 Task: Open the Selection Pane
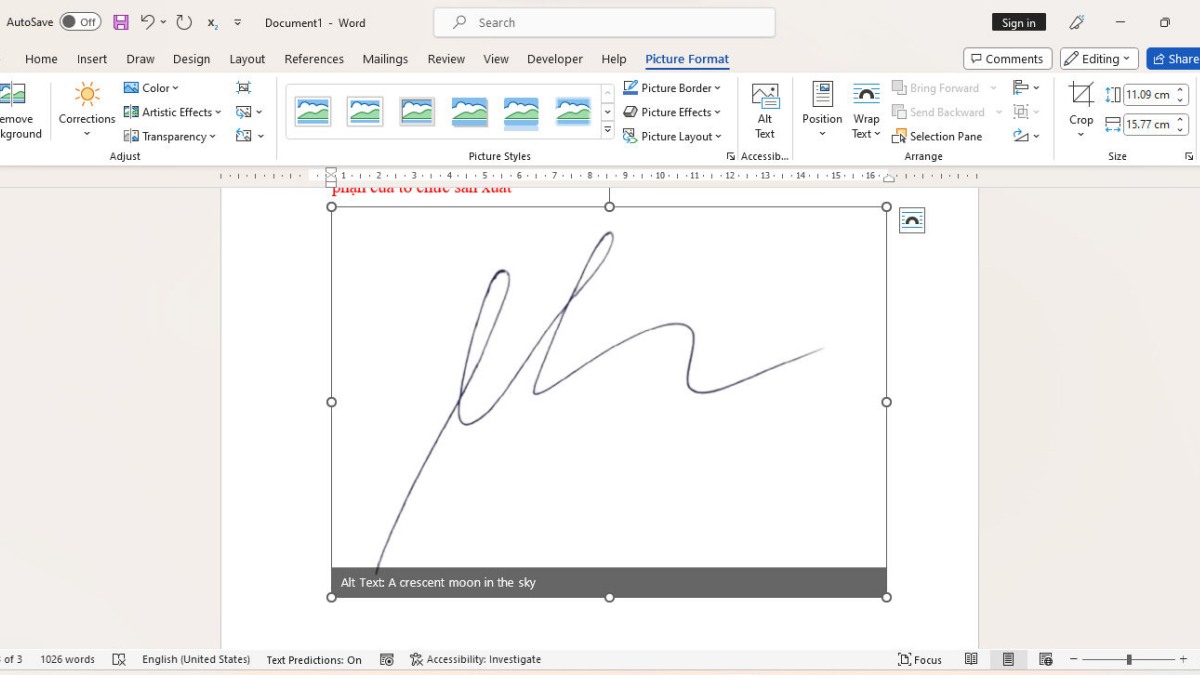coord(937,136)
